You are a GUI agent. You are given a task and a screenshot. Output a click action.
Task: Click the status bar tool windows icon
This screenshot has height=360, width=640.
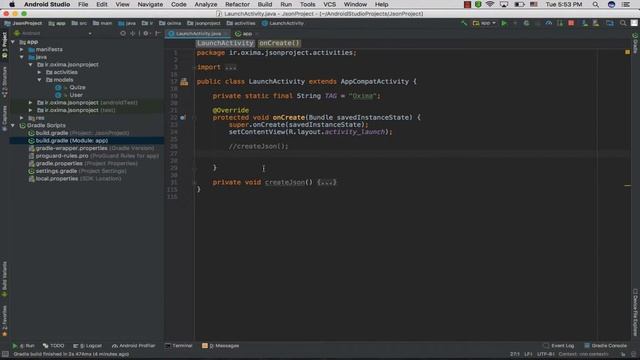pyautogui.click(x=5, y=354)
